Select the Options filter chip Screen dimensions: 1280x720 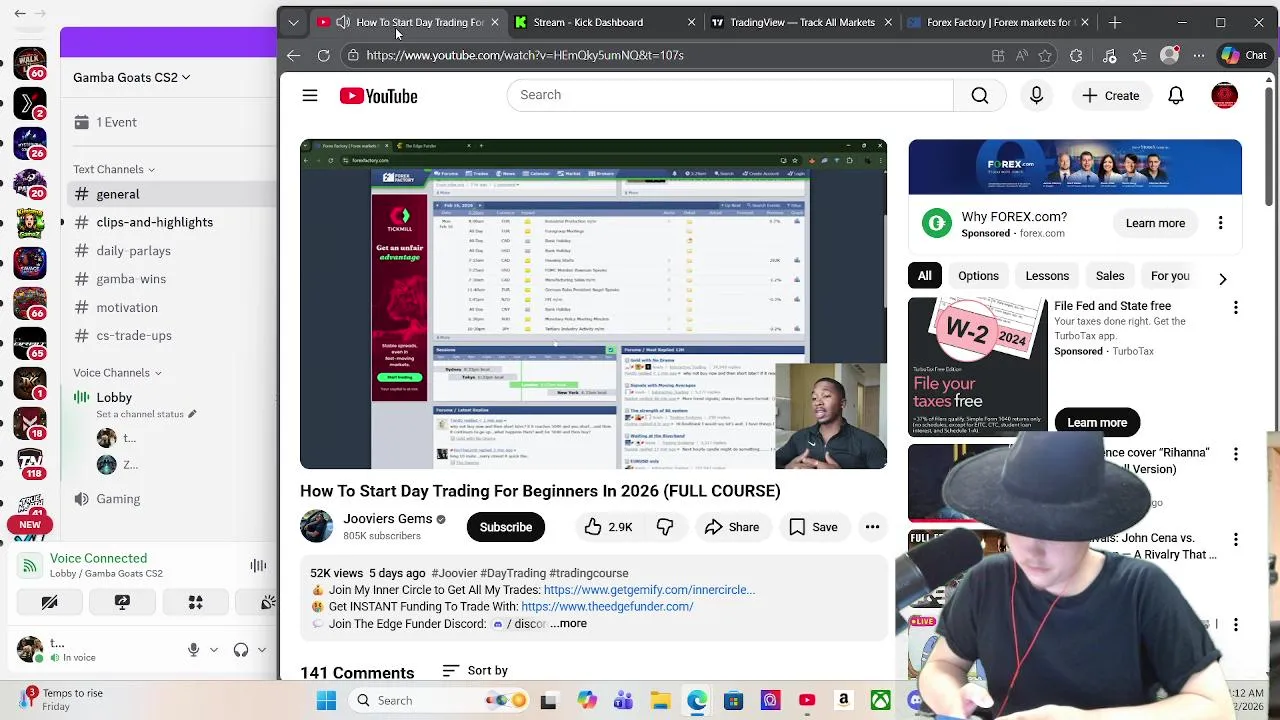pos(978,276)
